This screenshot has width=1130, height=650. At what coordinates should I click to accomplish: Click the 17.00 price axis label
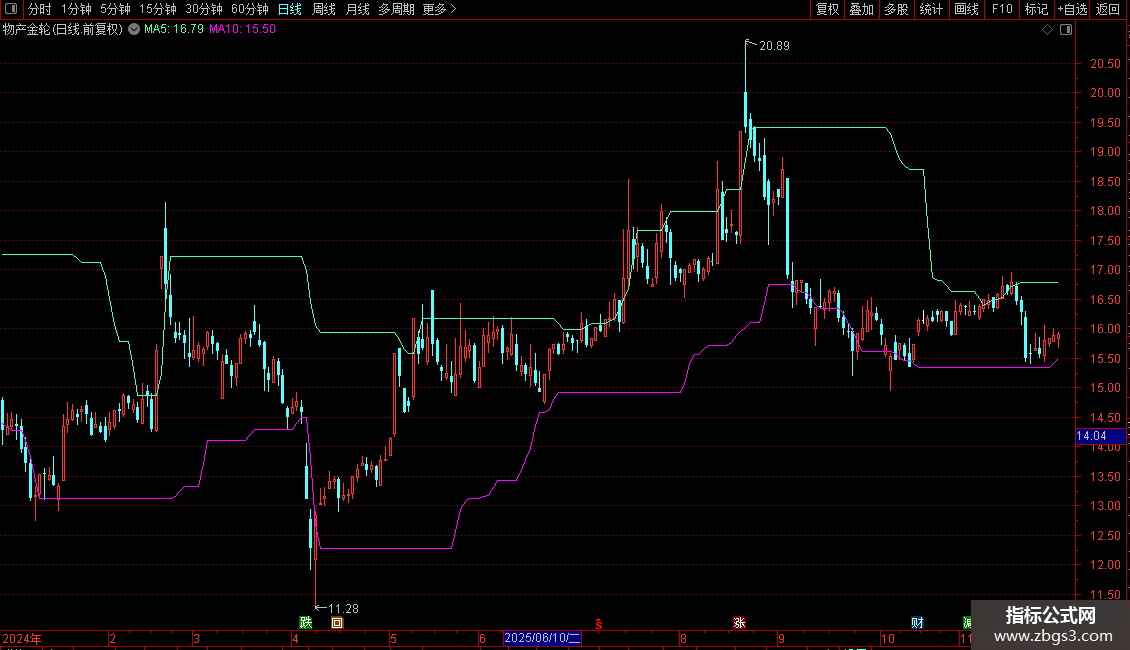point(1105,270)
